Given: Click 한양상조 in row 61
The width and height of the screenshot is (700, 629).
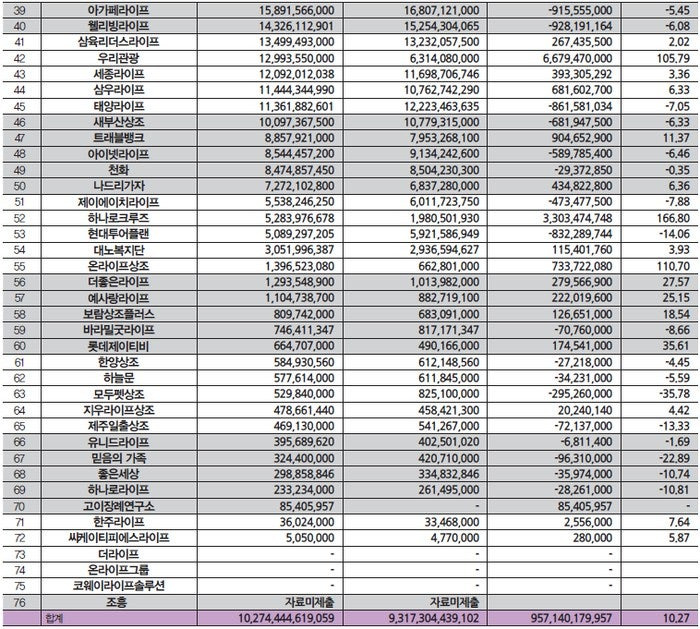Looking at the screenshot, I should pos(118,362).
